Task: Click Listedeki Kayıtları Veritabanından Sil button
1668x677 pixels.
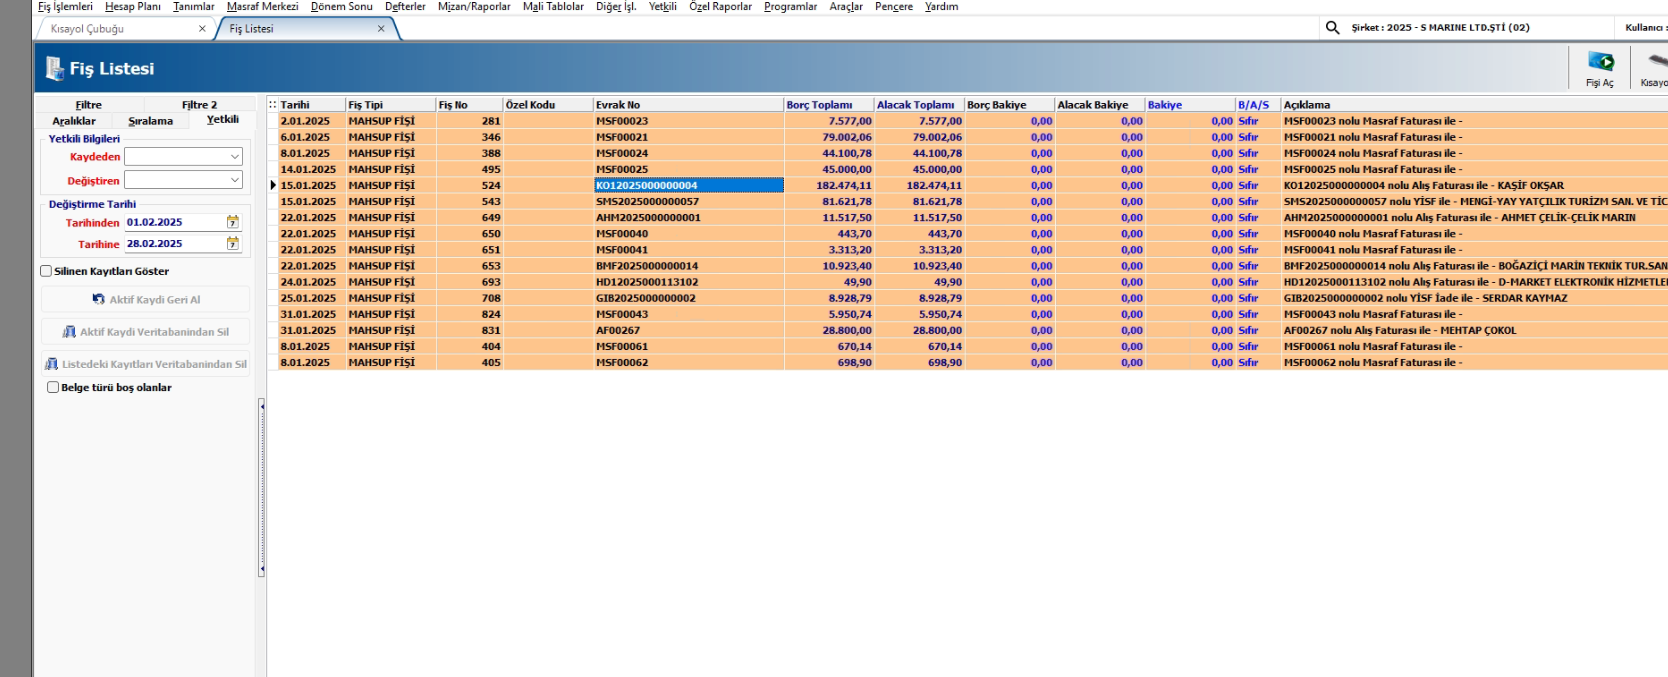Action: [146, 364]
